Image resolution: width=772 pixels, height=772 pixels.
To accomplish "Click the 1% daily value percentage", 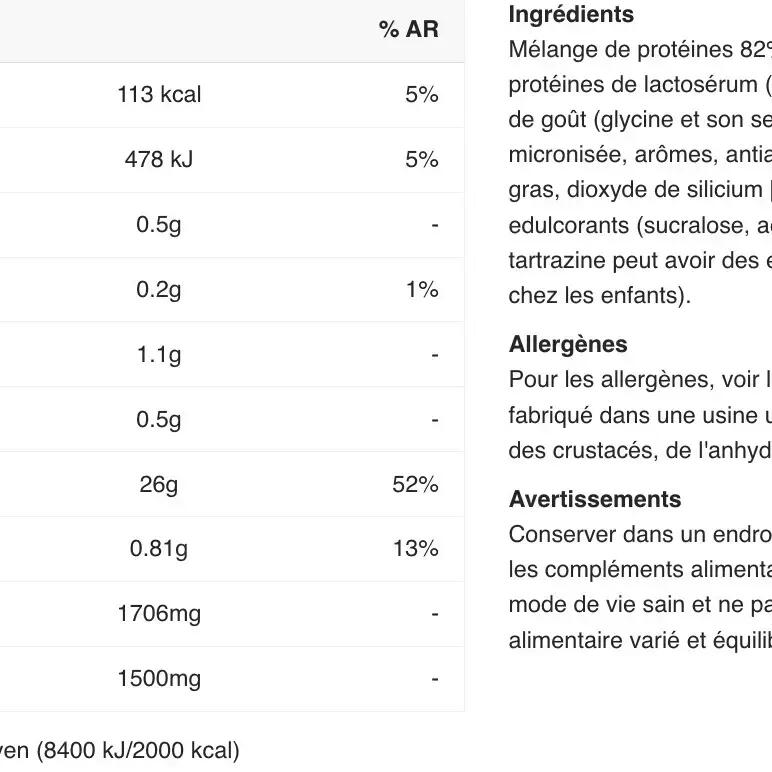I will 422,290.
